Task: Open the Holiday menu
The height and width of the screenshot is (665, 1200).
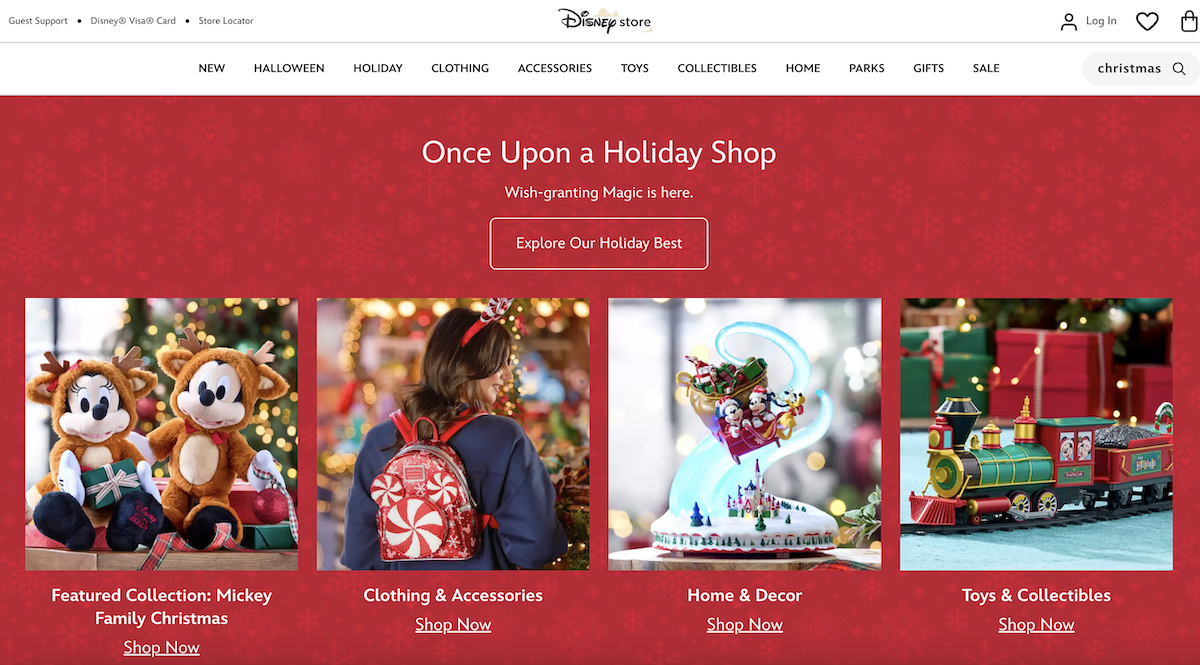Action: pyautogui.click(x=378, y=68)
